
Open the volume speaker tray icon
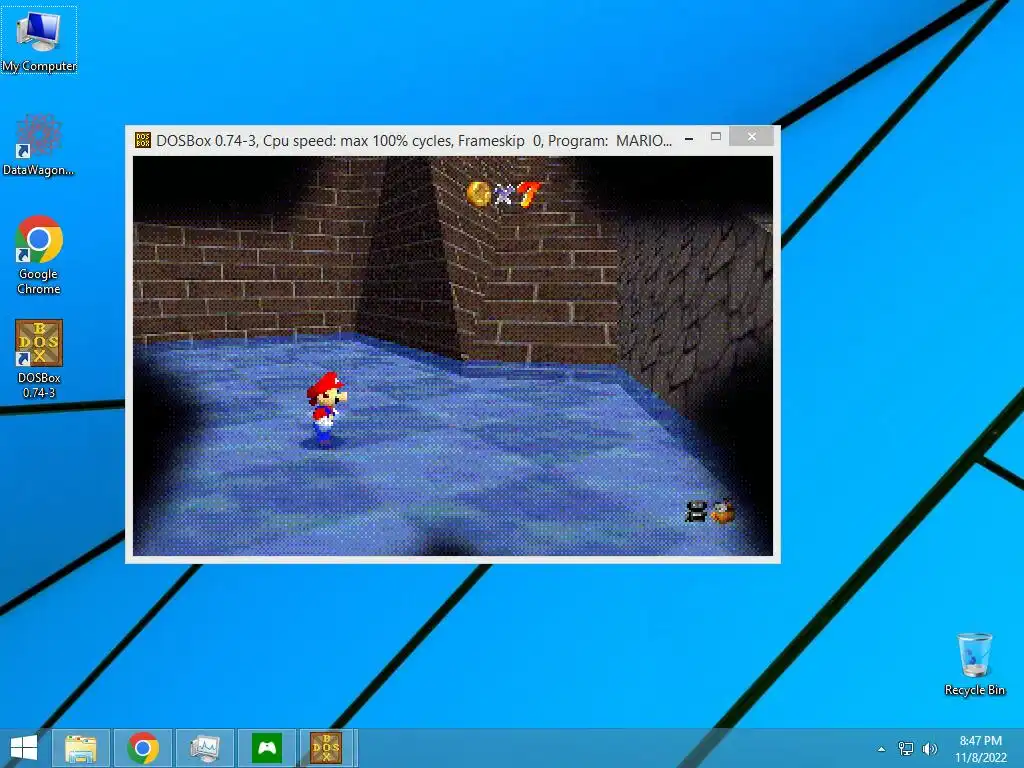click(929, 749)
